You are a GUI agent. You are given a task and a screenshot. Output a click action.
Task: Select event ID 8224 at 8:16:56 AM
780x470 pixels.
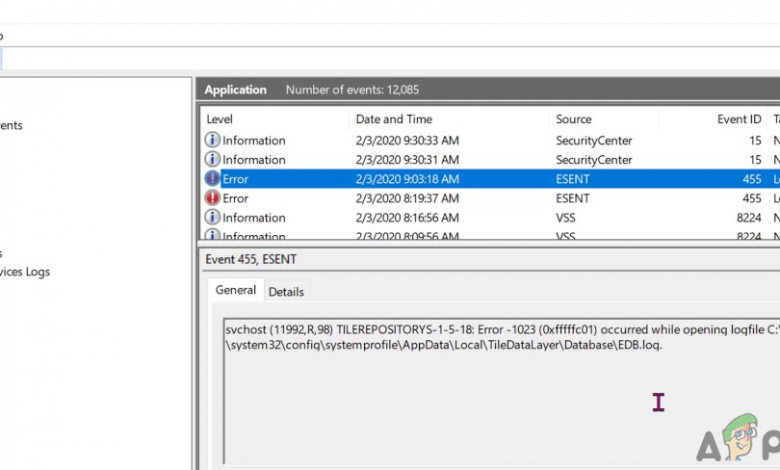click(x=747, y=218)
